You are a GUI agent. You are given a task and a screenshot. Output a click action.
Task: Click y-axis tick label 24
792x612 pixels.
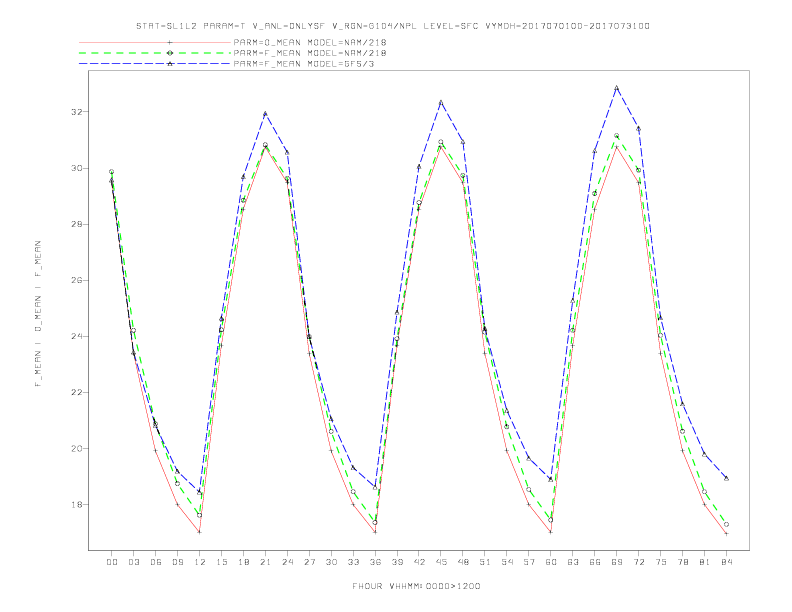click(x=76, y=336)
